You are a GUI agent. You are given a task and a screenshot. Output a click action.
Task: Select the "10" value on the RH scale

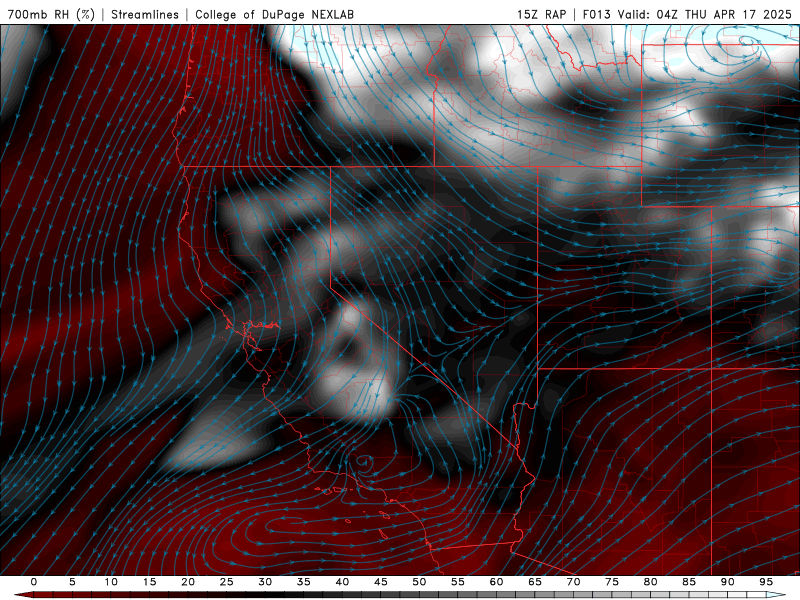click(111, 582)
